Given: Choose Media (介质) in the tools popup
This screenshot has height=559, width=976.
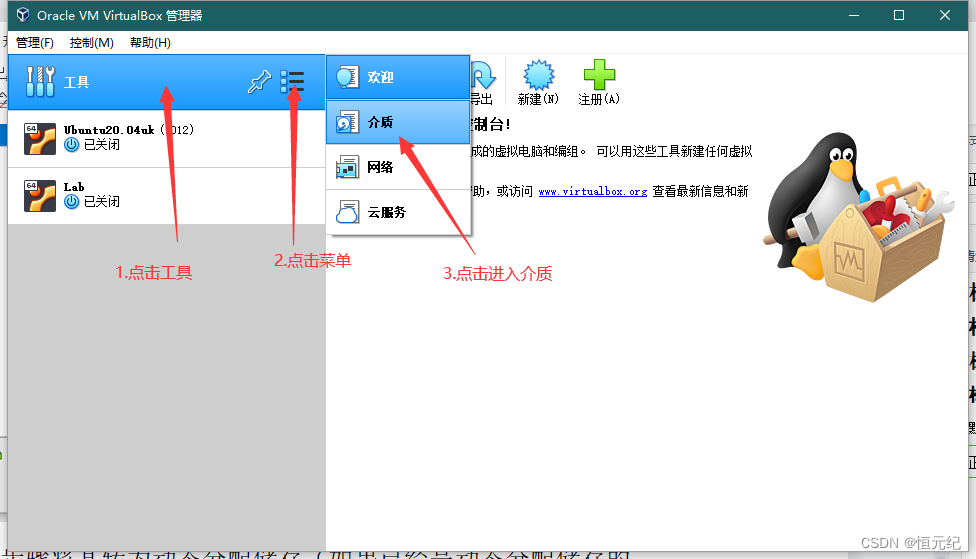Looking at the screenshot, I should pos(398,122).
